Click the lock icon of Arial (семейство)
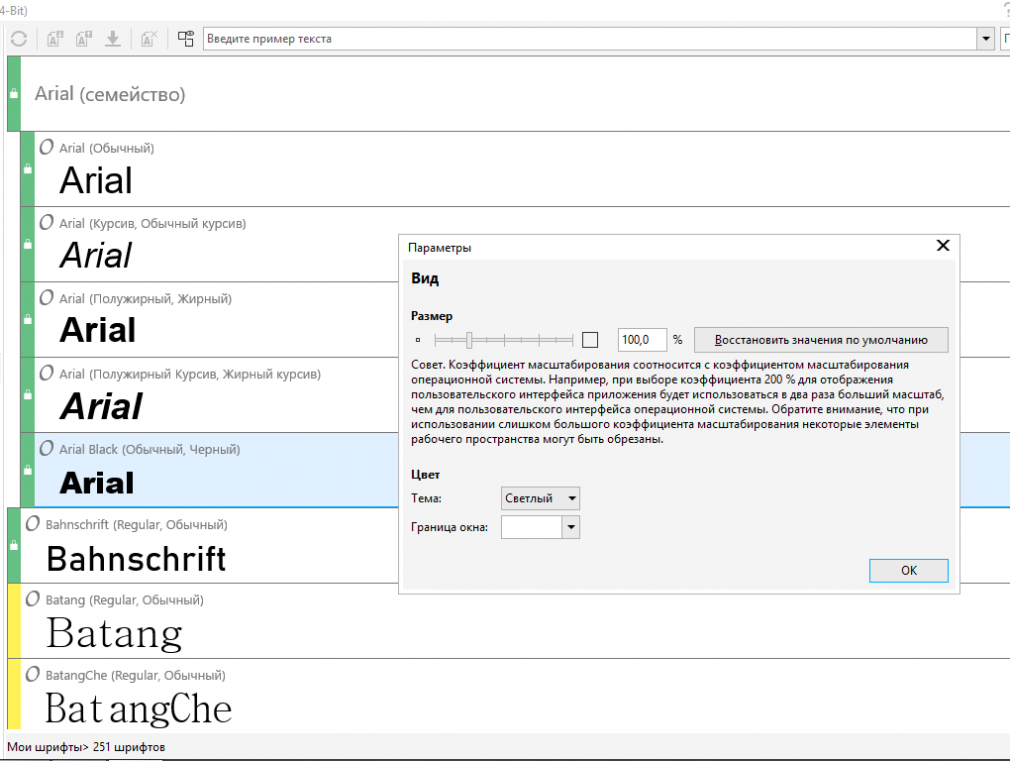This screenshot has height=761, width=1010. (14, 93)
